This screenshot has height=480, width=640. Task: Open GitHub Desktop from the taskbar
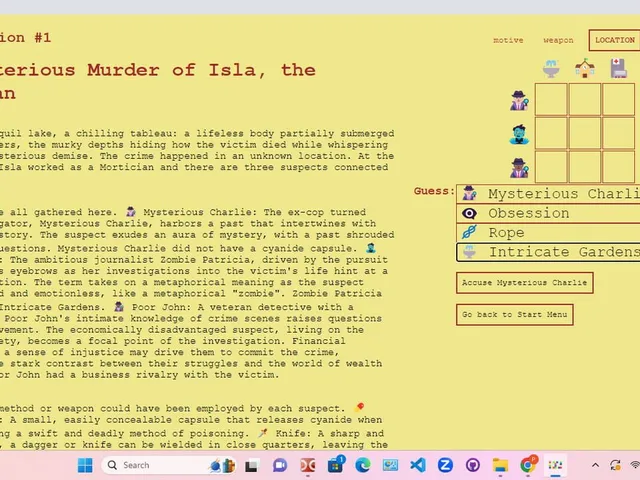tap(473, 465)
